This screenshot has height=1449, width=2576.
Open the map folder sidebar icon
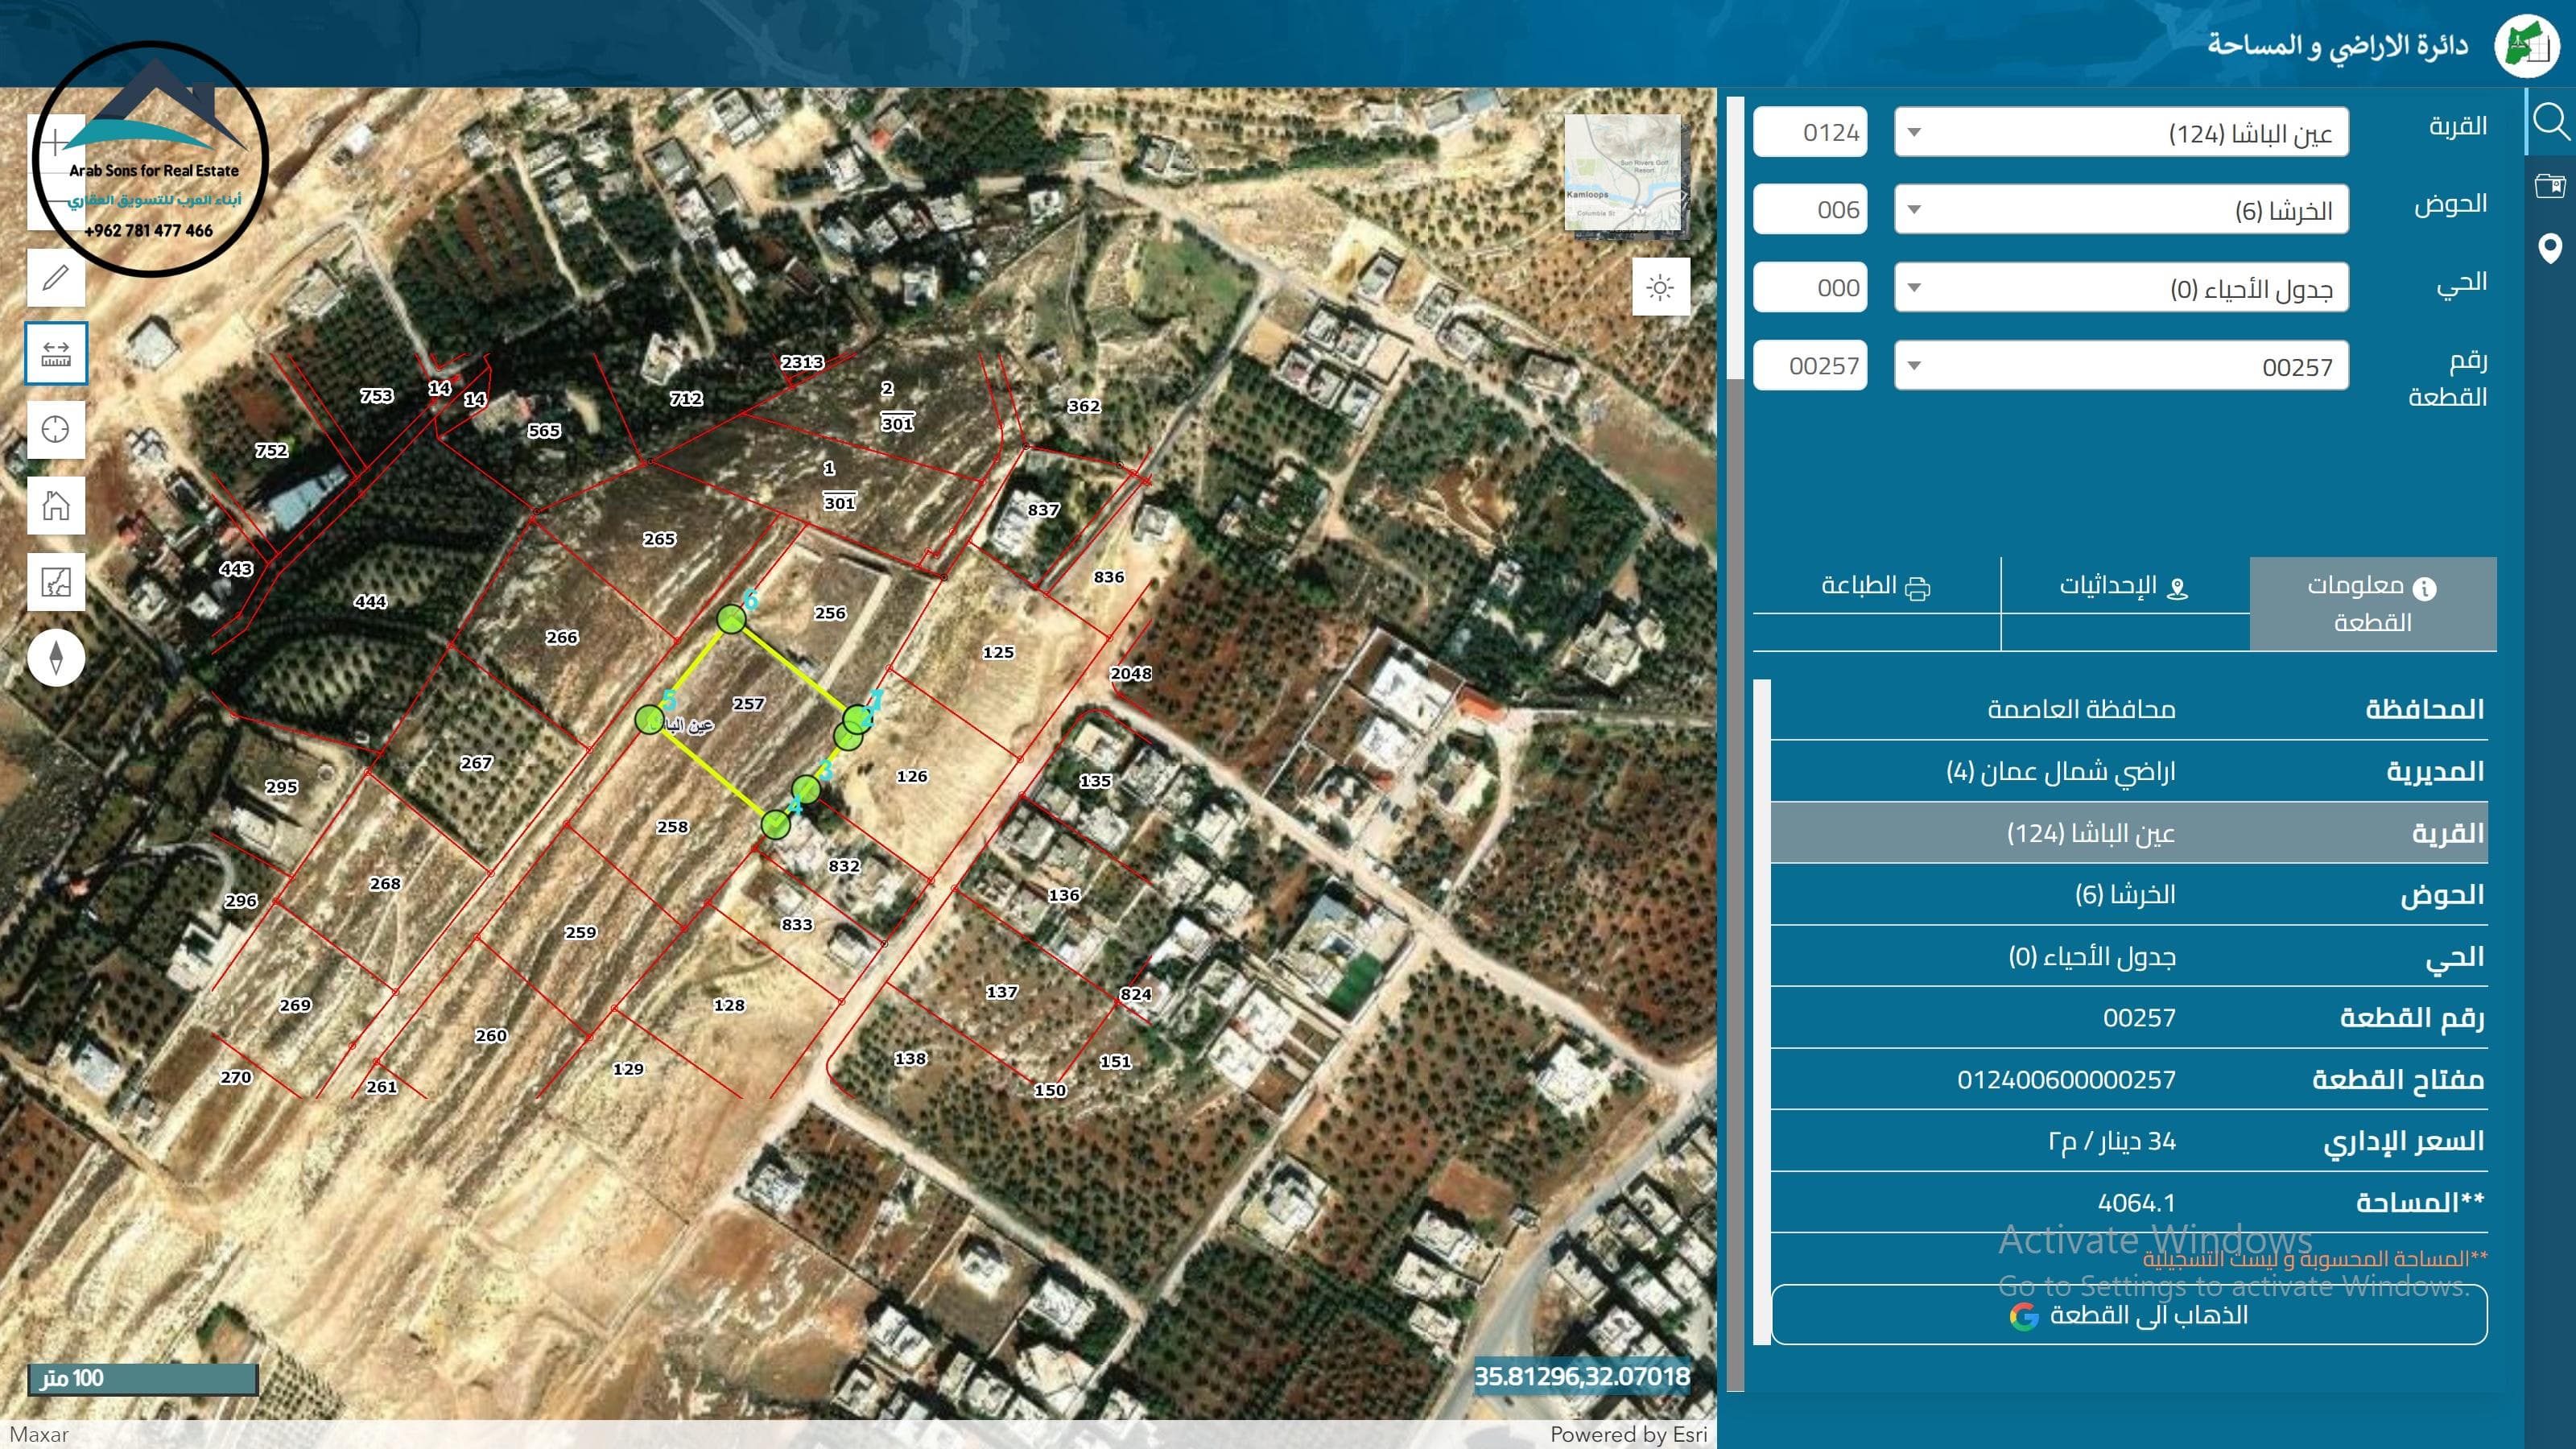[x=2550, y=185]
